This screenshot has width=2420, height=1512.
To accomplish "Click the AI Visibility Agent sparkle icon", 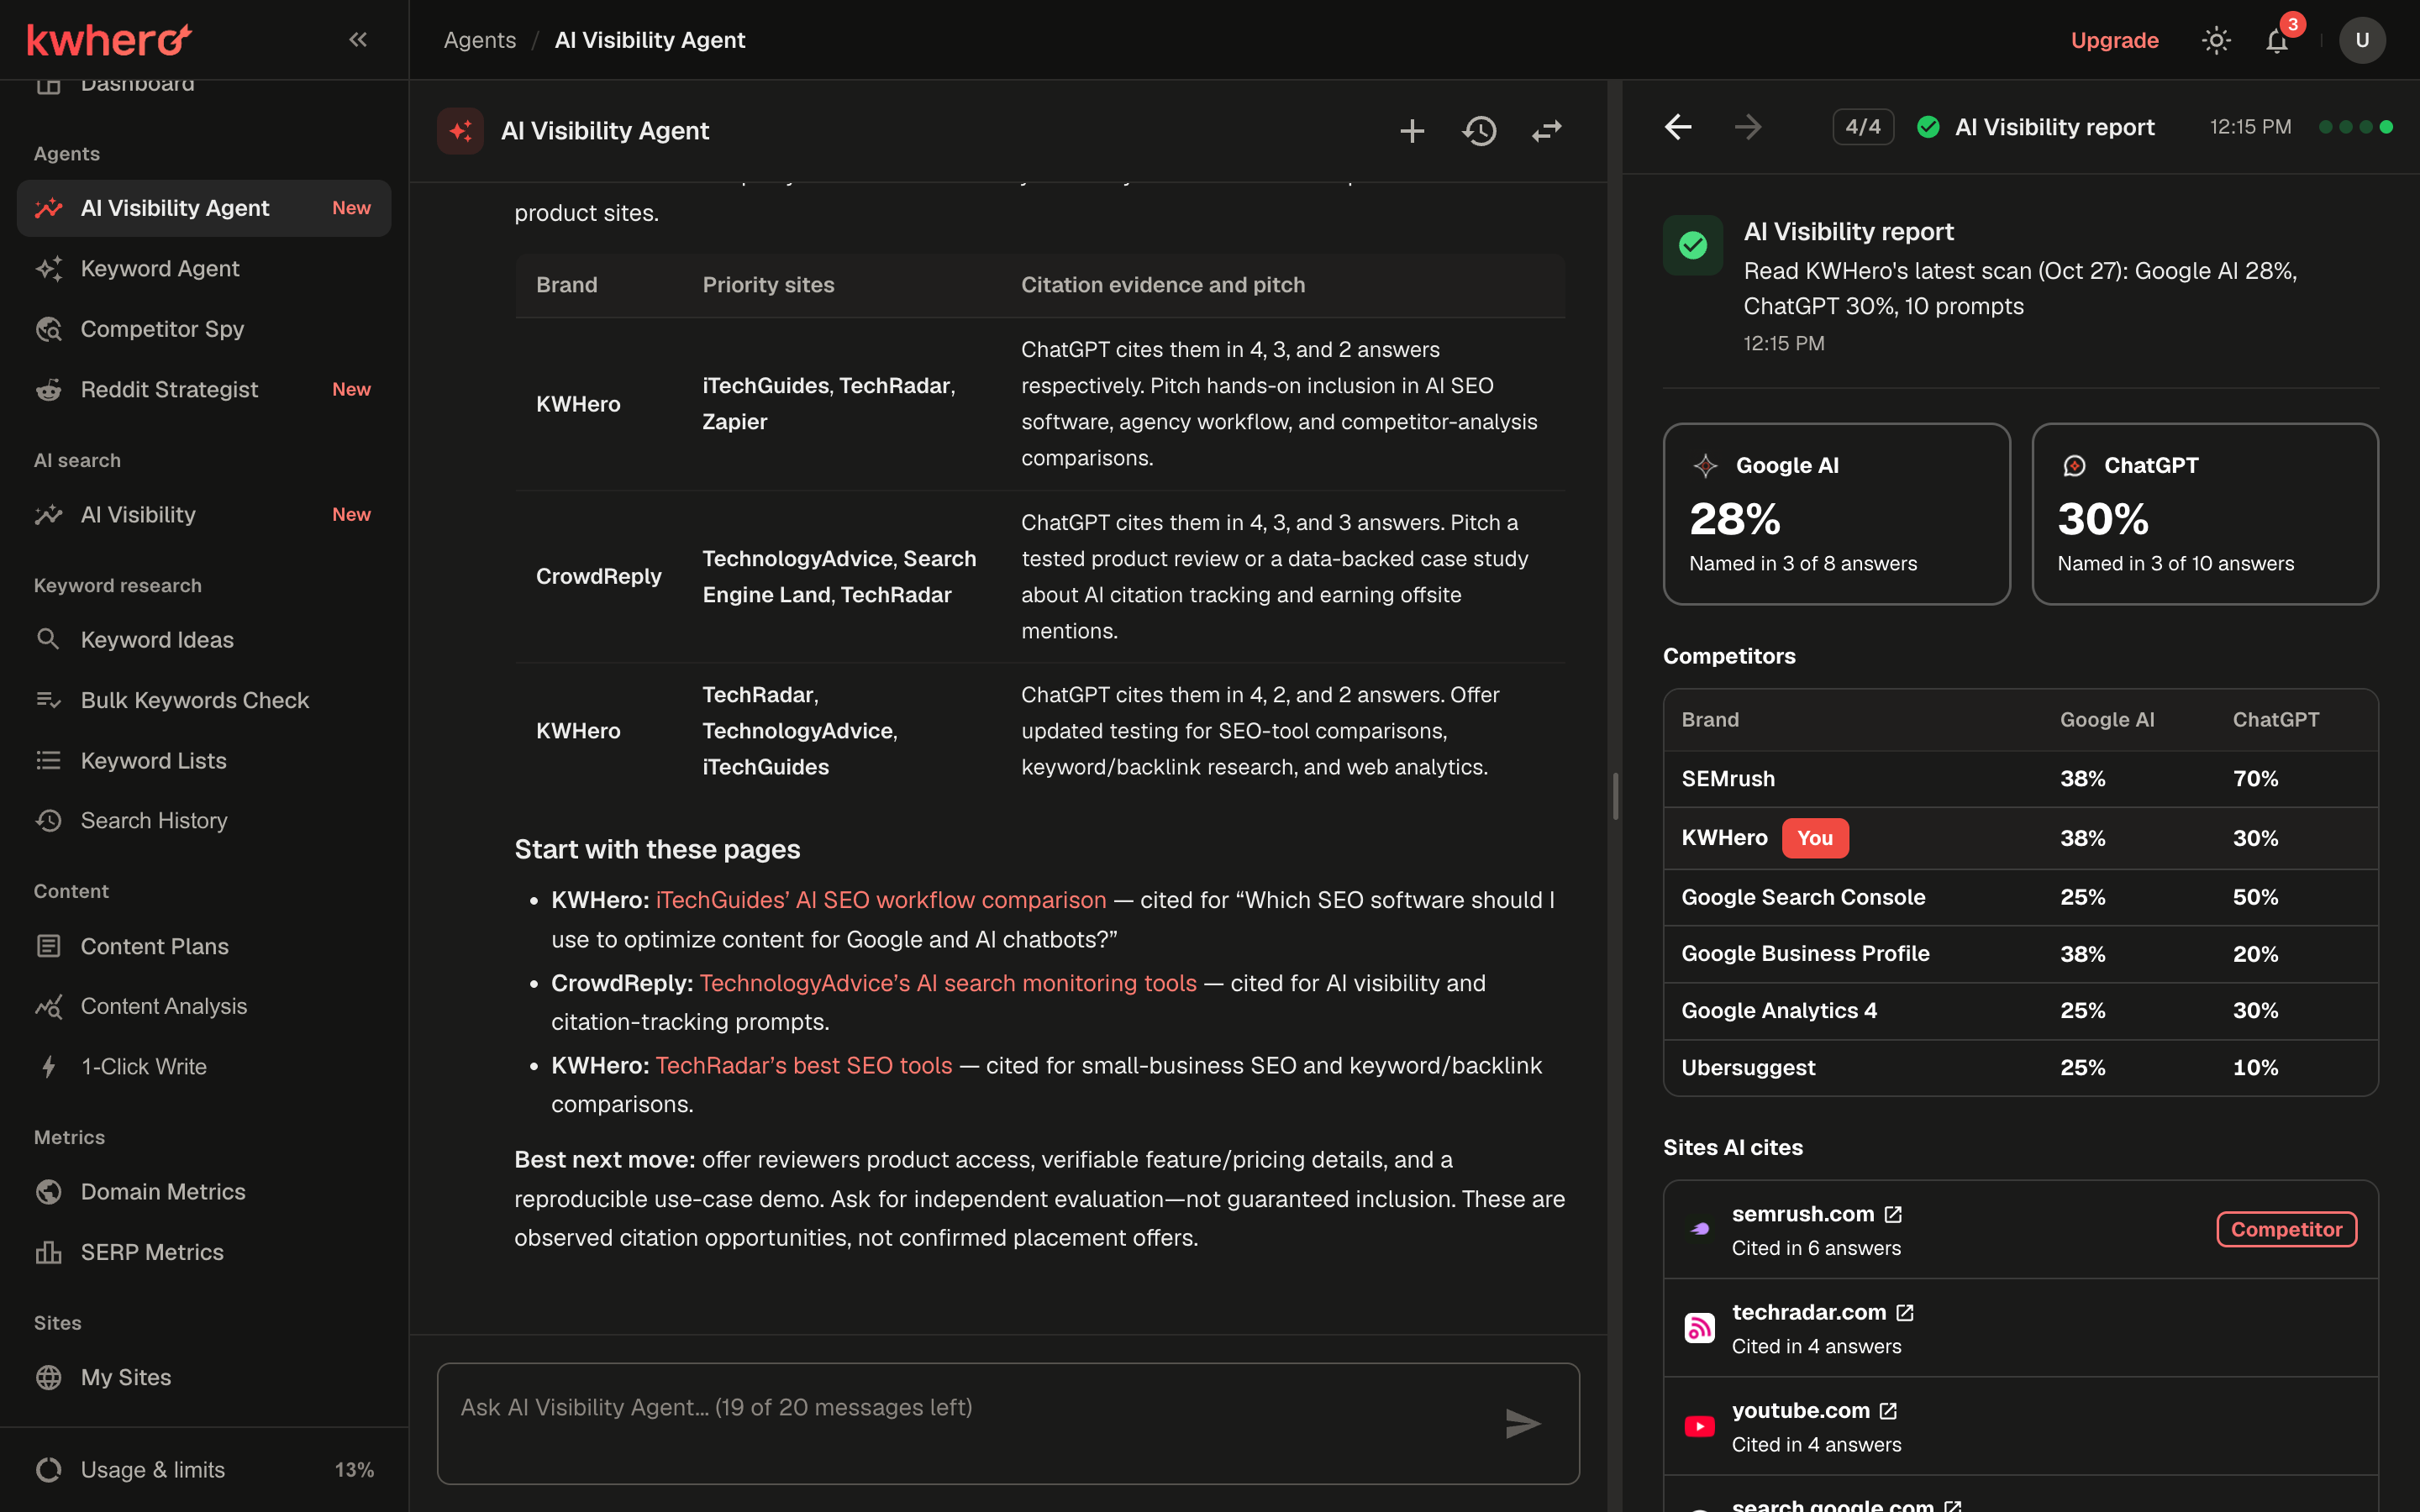I will click(460, 131).
